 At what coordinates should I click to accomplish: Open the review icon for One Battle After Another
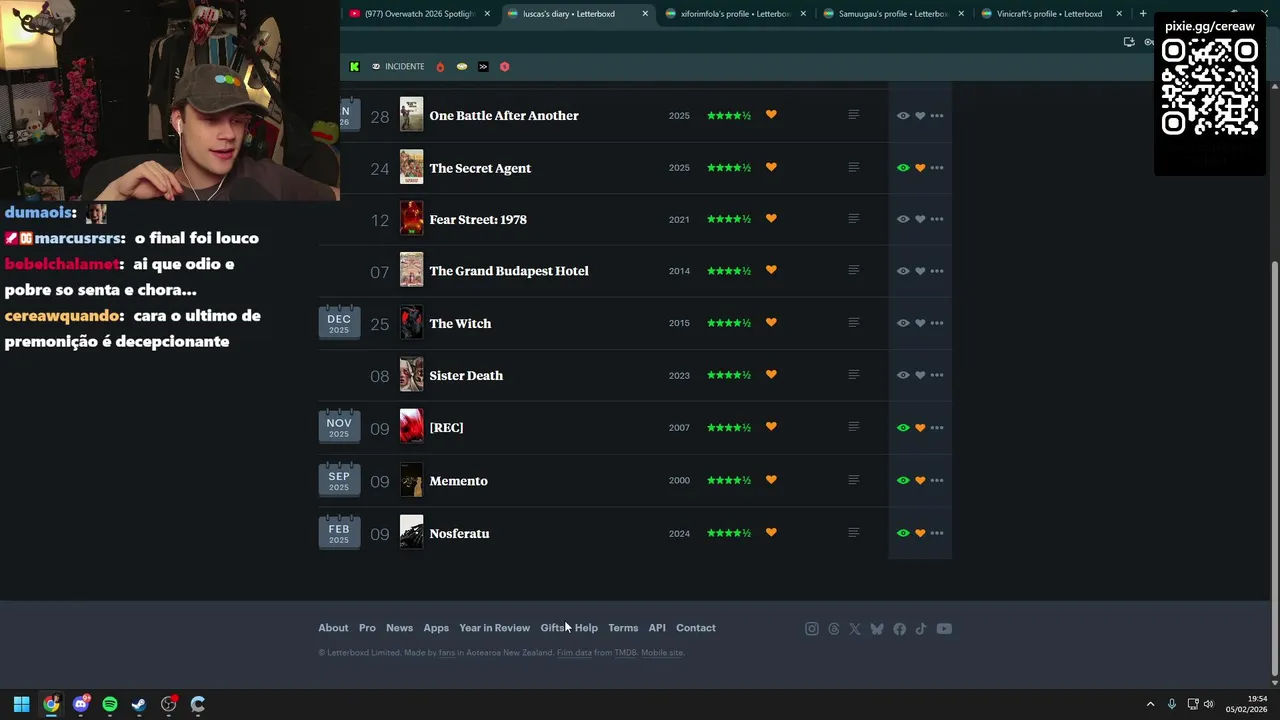[853, 115]
